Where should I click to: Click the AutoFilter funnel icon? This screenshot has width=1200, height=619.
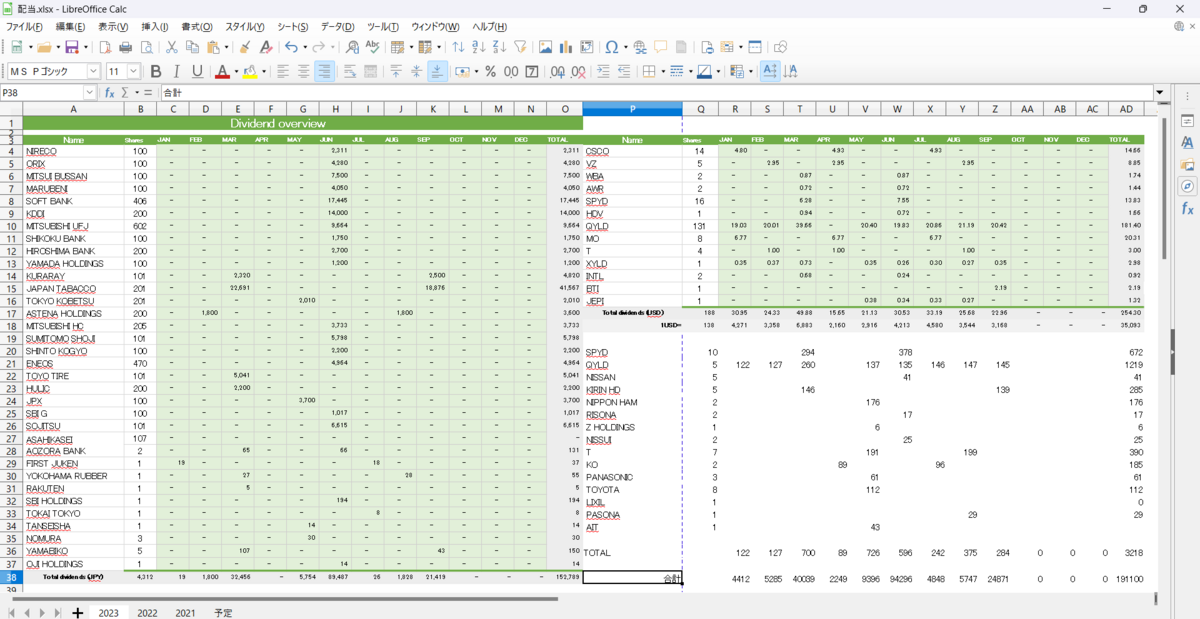pos(522,47)
